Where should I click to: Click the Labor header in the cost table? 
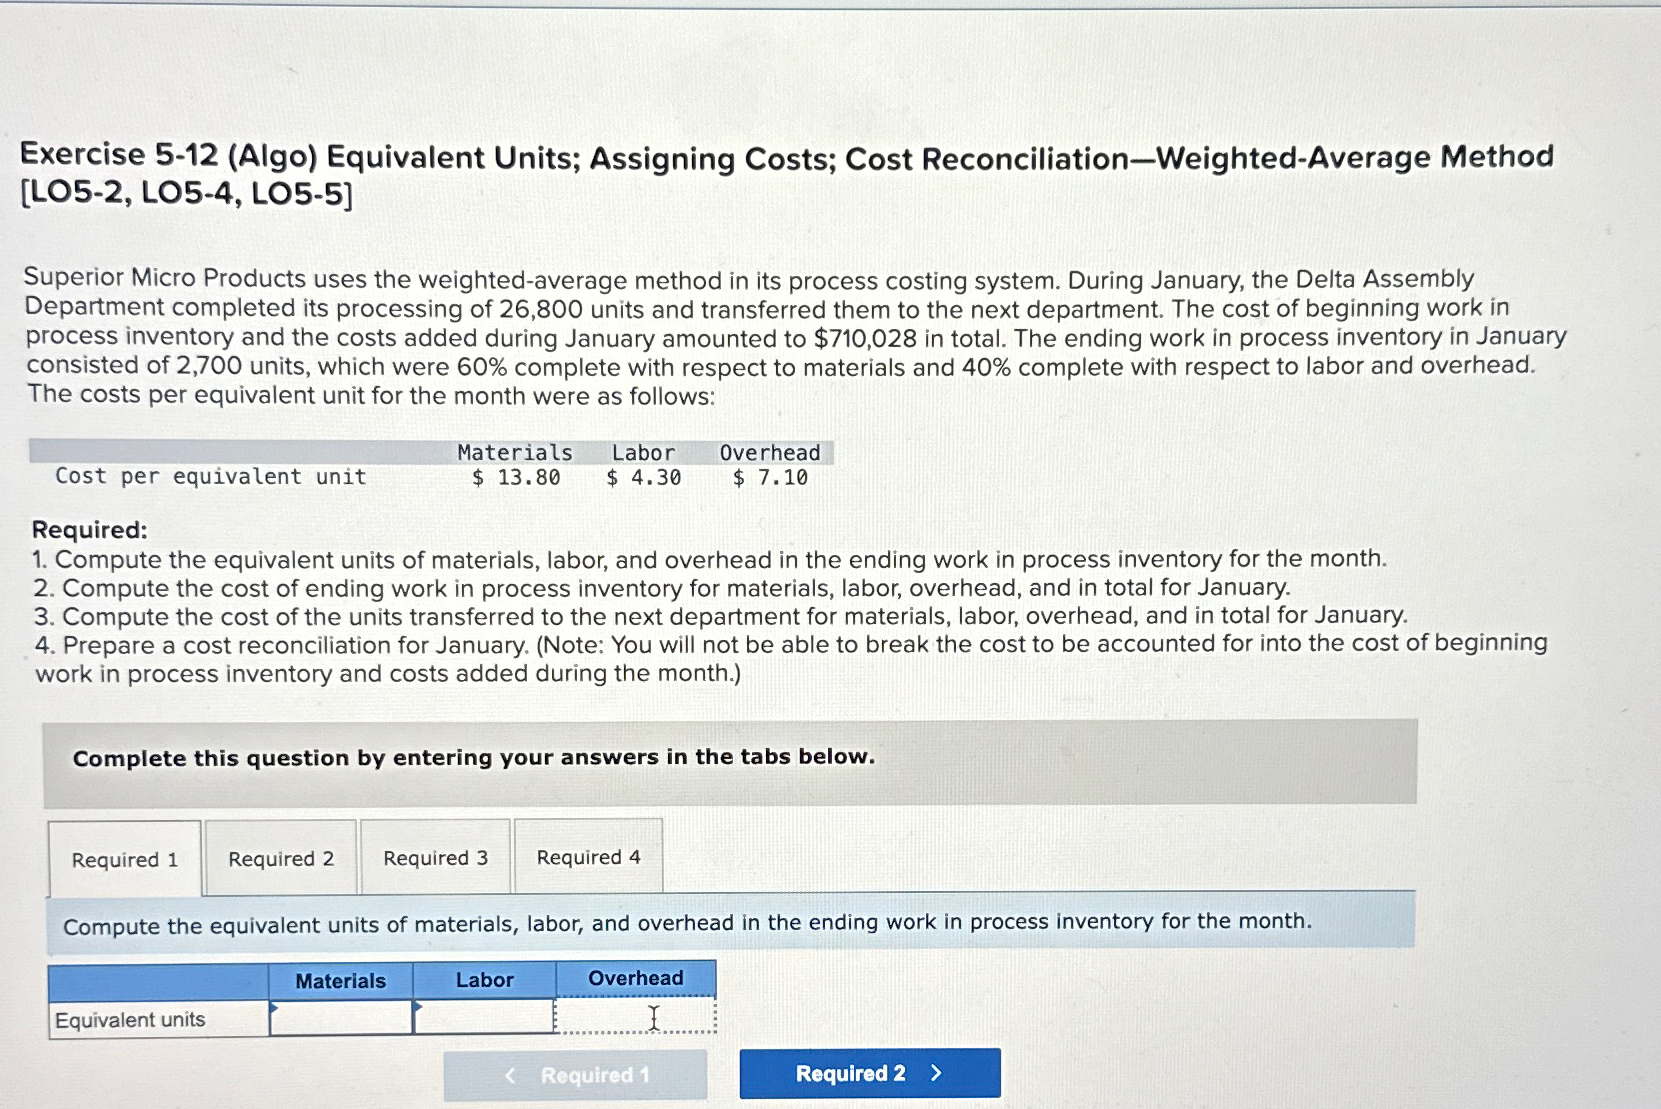pyautogui.click(x=644, y=453)
